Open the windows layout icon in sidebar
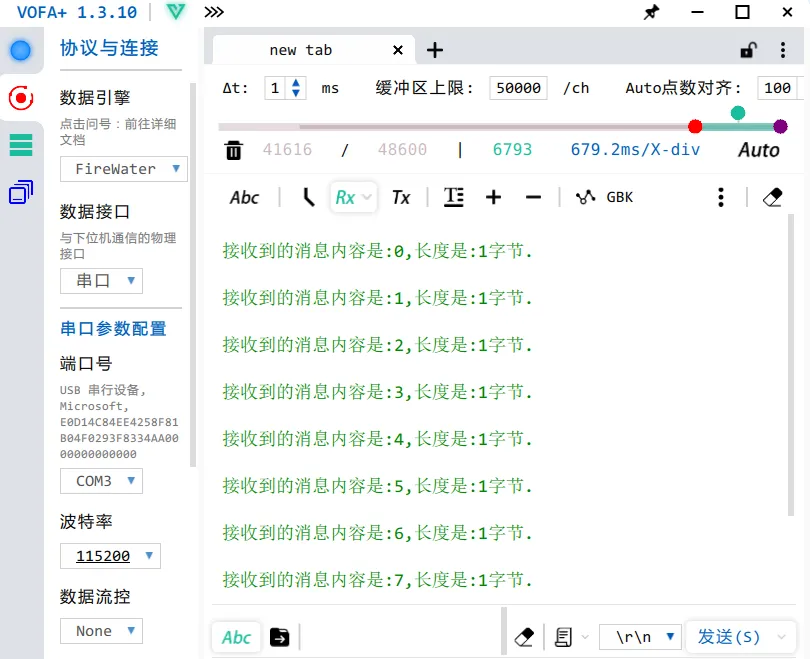This screenshot has height=659, width=810. tap(22, 191)
